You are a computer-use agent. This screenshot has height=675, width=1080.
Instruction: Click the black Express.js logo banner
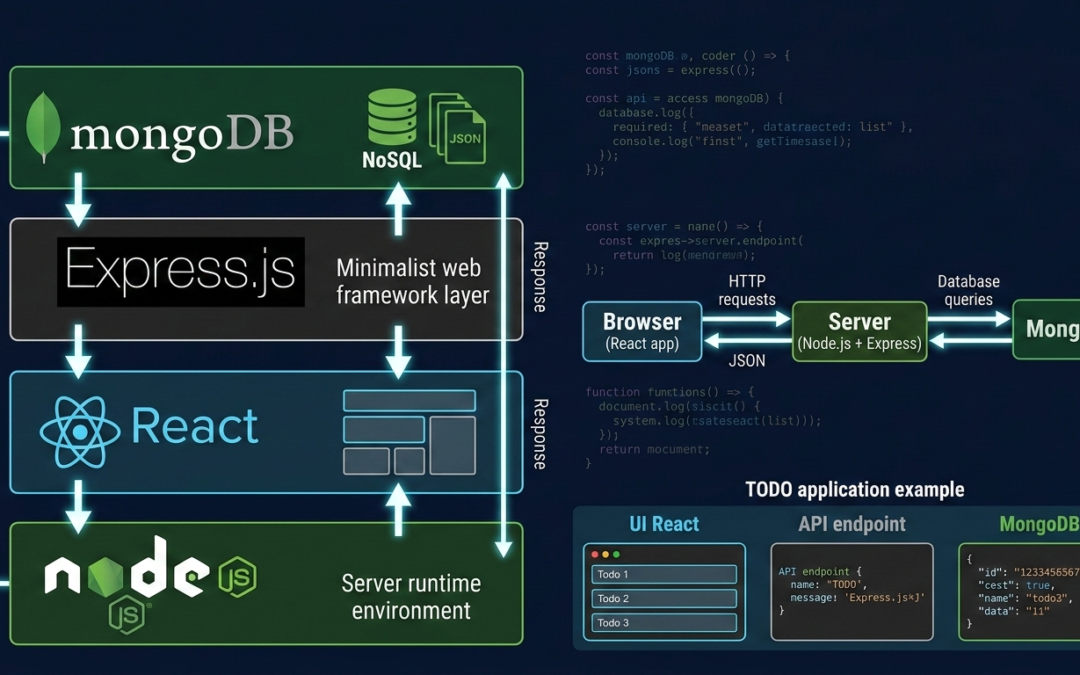[180, 272]
